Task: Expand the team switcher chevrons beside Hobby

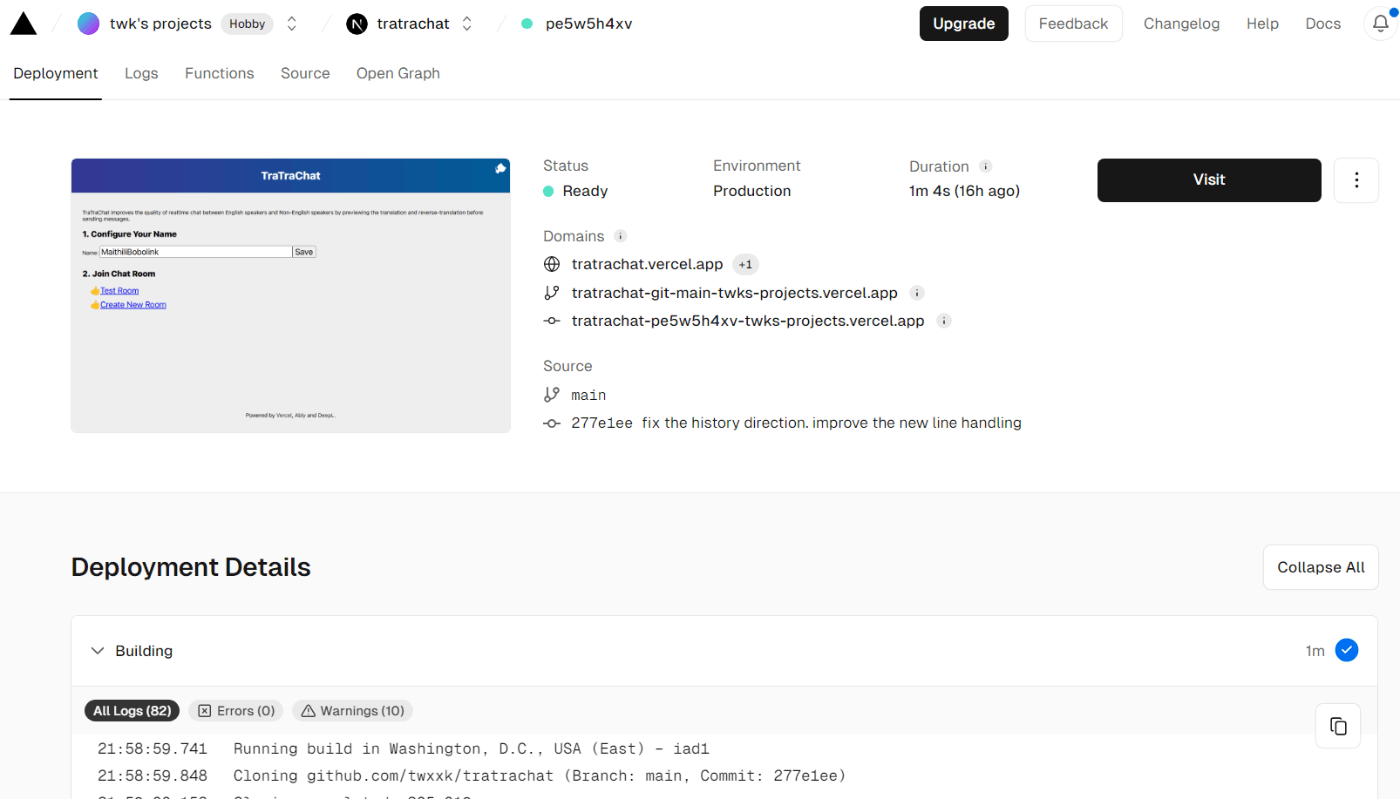Action: click(x=292, y=24)
